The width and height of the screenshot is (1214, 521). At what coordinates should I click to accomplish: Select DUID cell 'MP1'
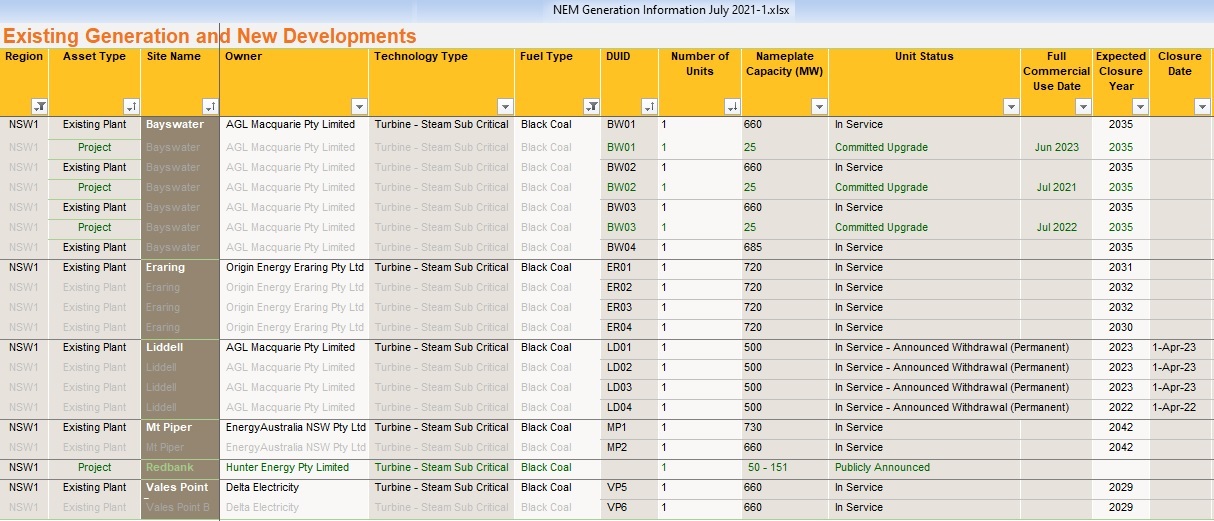click(x=630, y=427)
